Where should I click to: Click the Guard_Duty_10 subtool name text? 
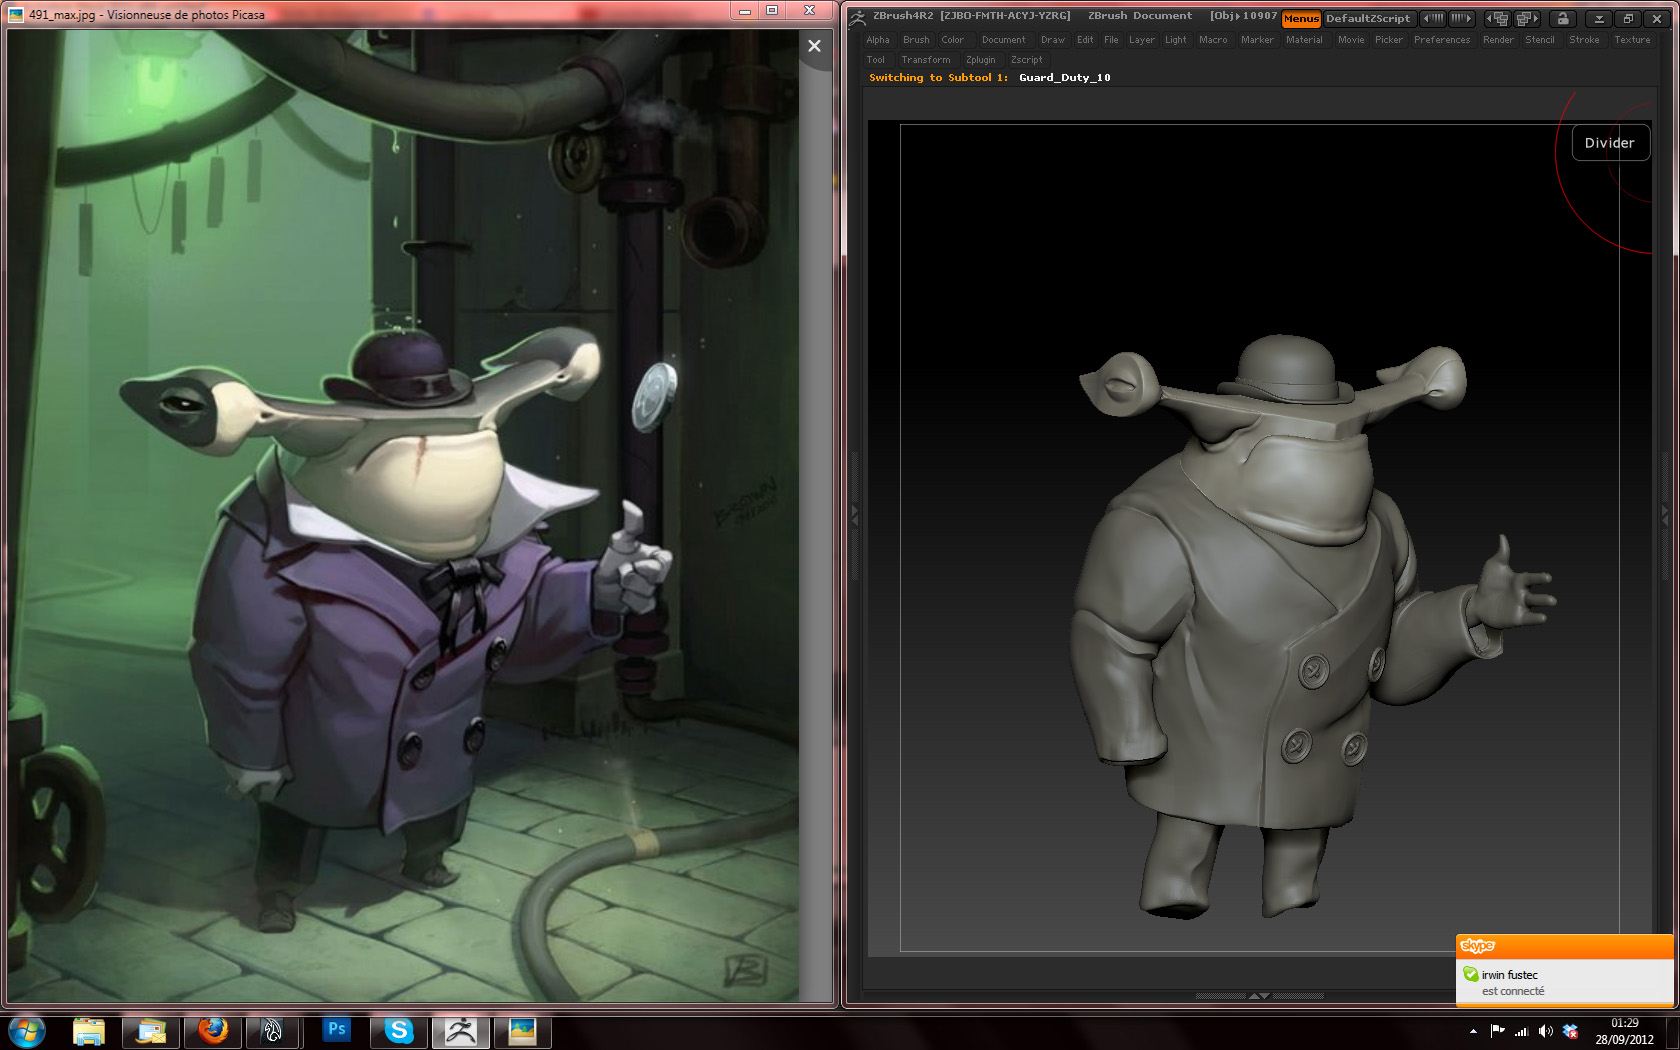[x=1065, y=78]
